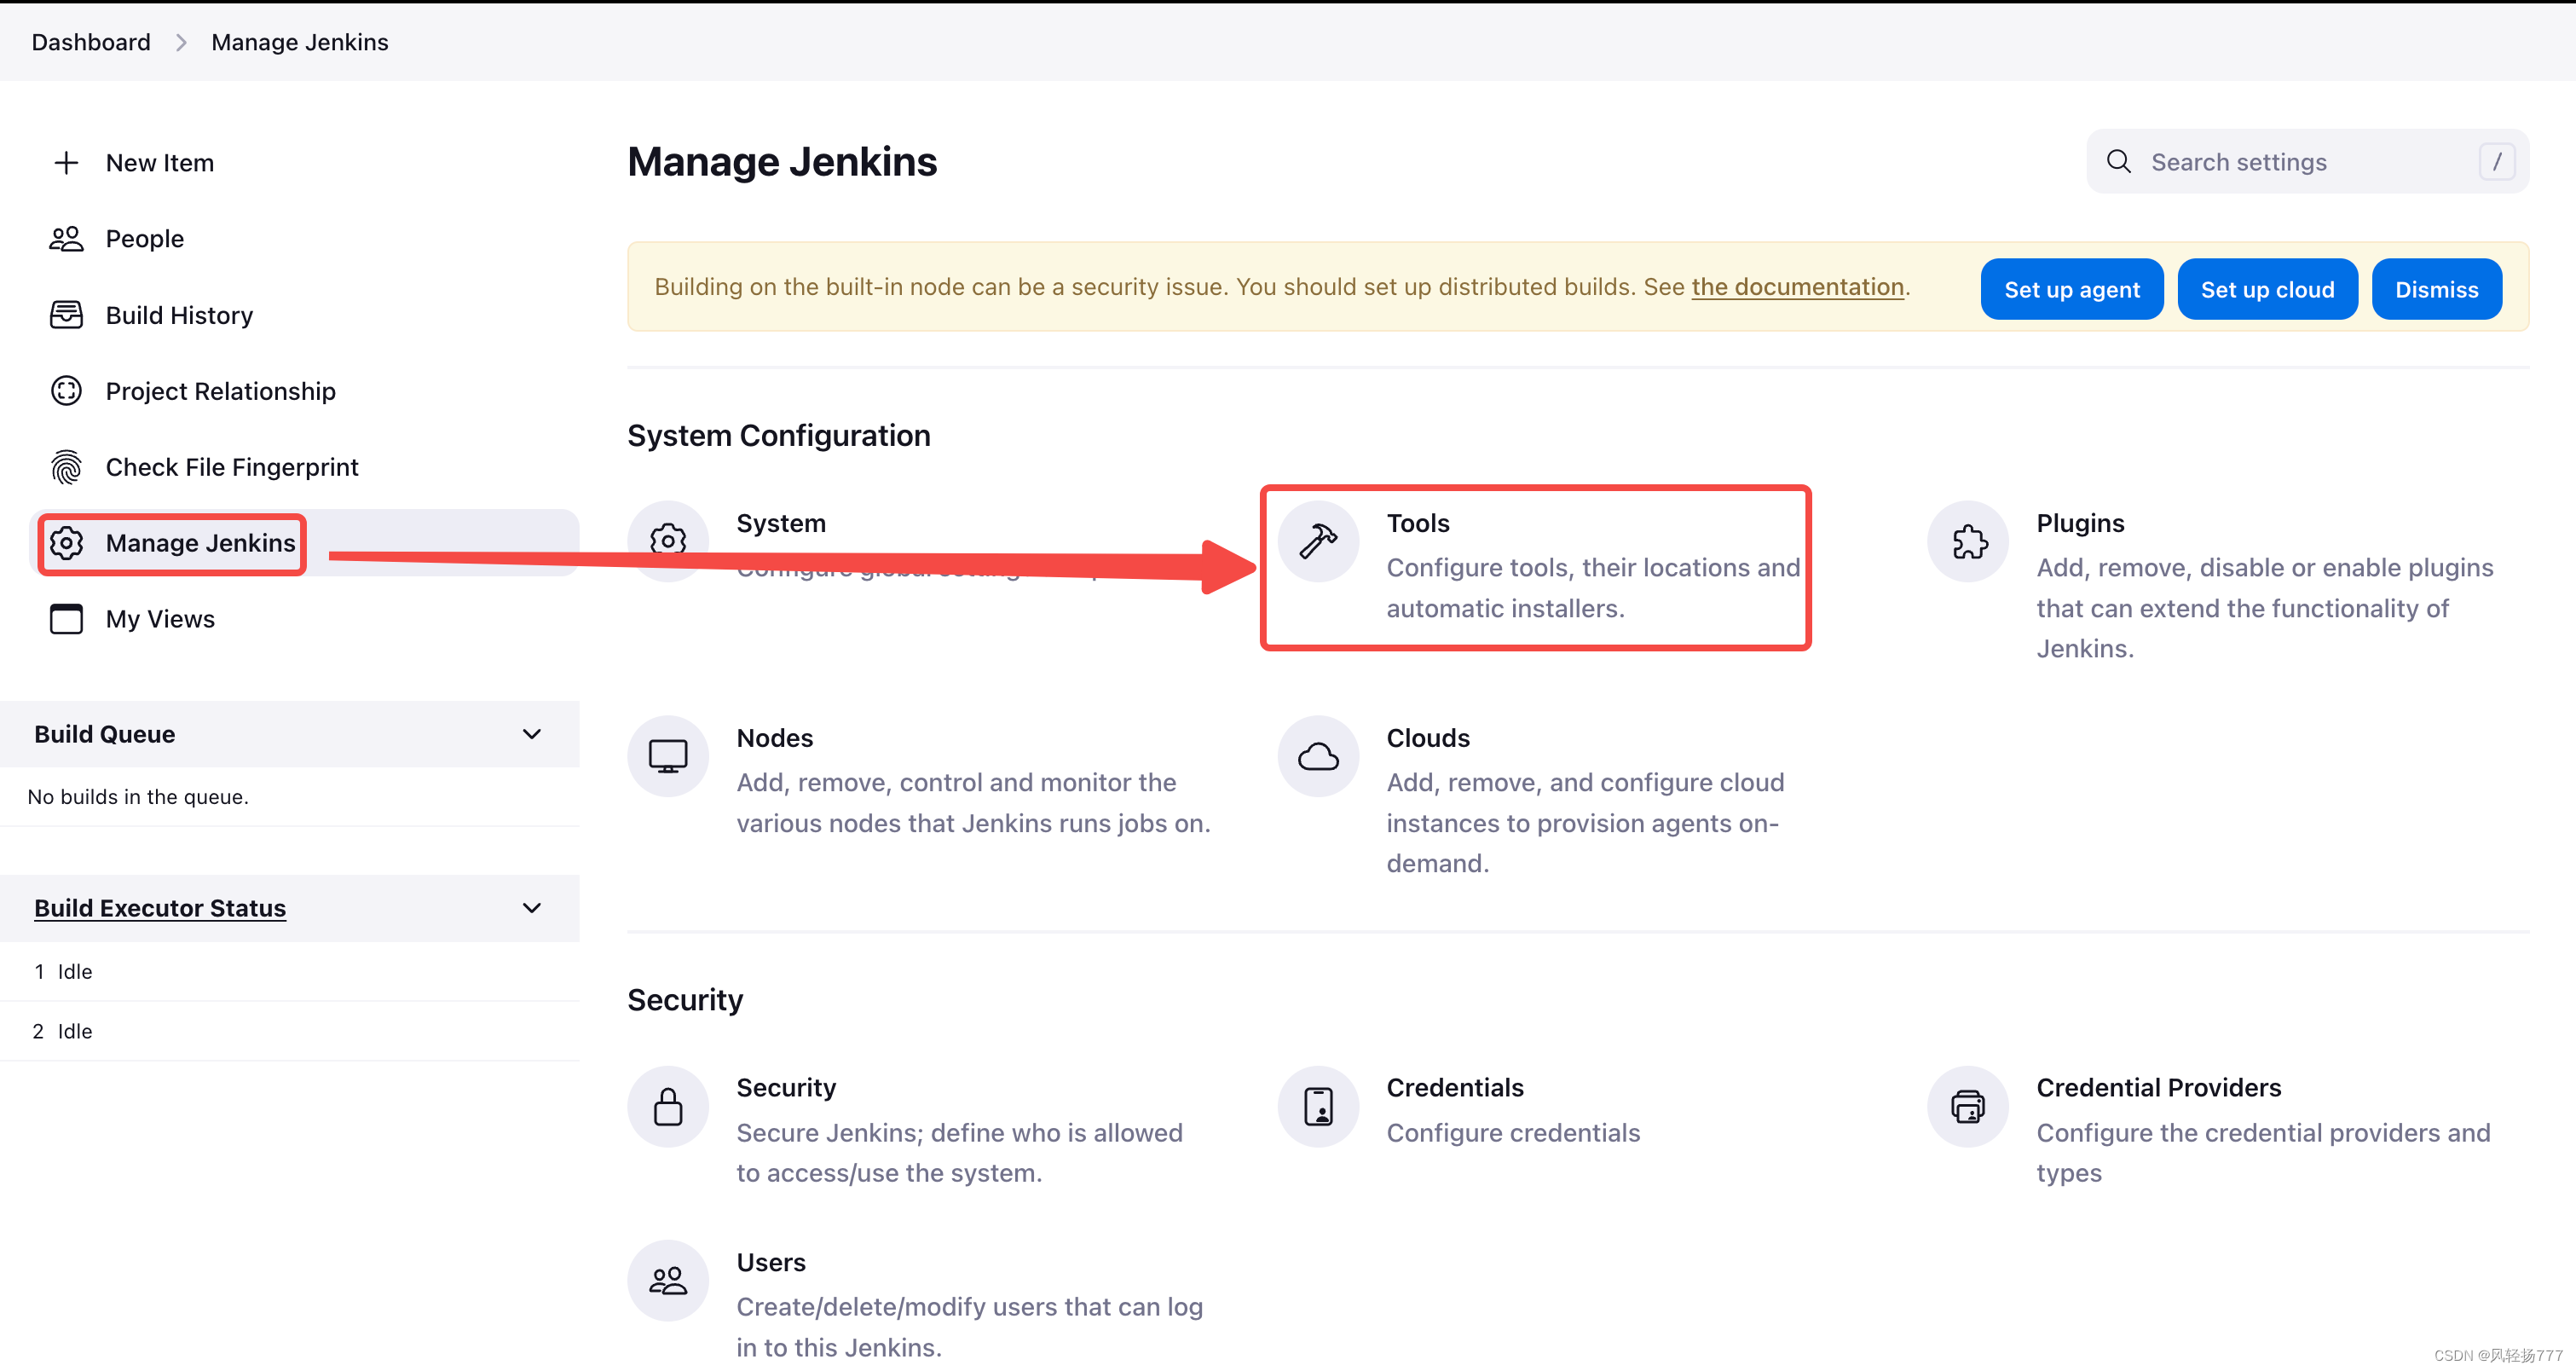This screenshot has width=2576, height=1371.
Task: Click the slash shortcut hint in search box
Action: [2496, 161]
